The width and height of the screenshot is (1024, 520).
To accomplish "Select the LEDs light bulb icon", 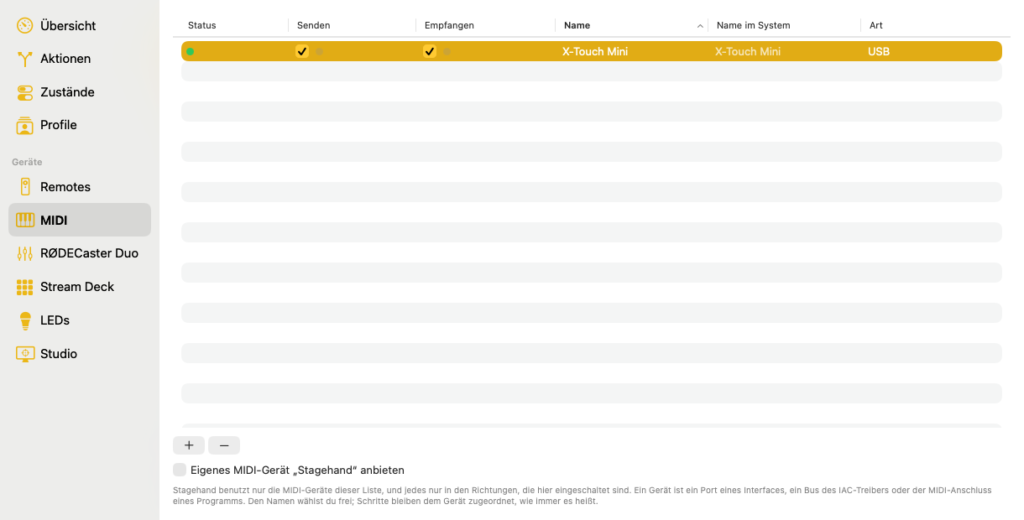I will 25,320.
